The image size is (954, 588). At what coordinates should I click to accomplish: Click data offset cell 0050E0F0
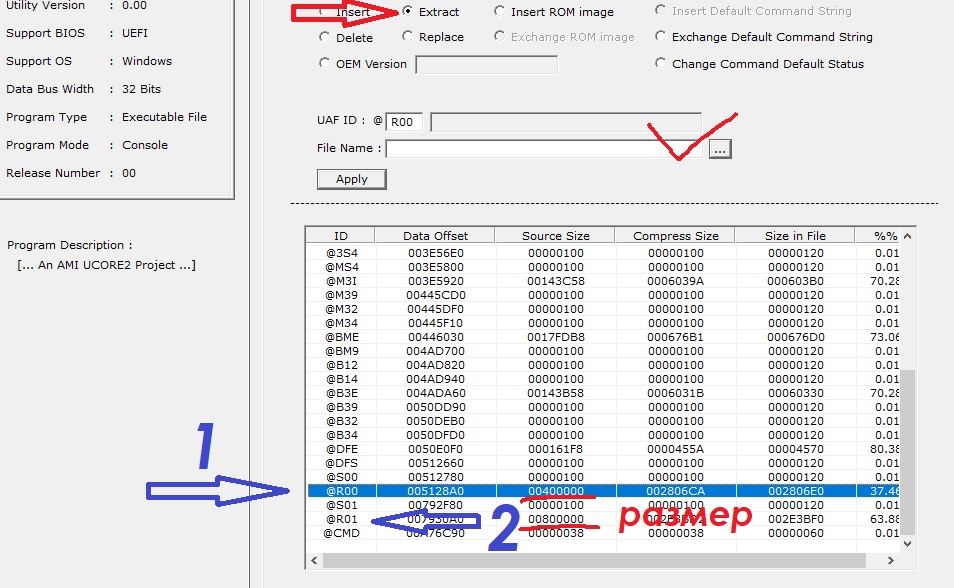436,449
